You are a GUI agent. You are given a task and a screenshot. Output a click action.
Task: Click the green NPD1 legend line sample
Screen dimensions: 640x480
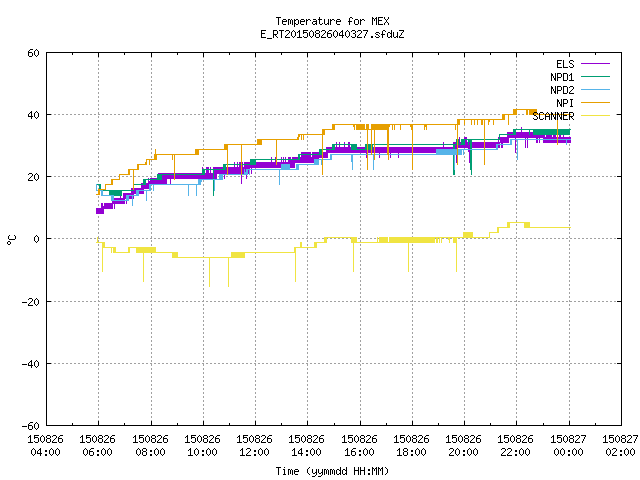595,76
